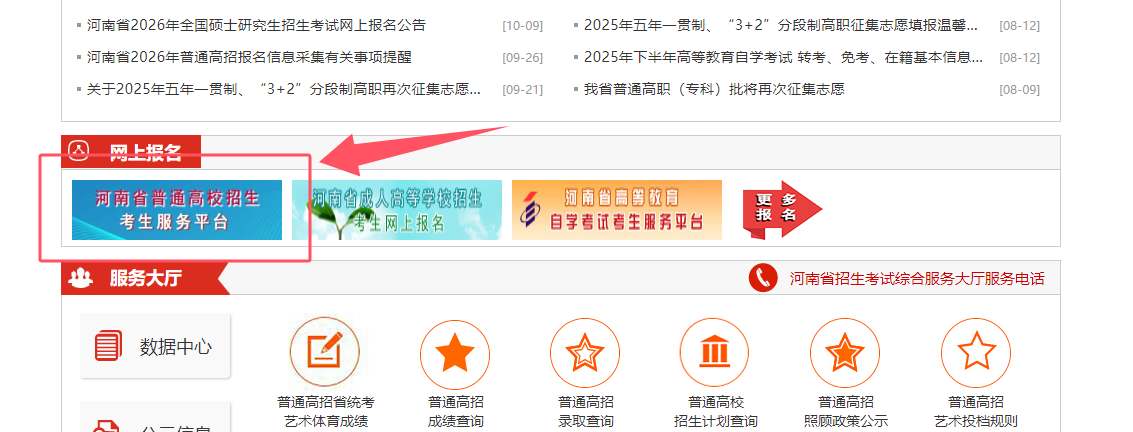Open 2025年下半年高等教育自学考试 转考 notice
This screenshot has height=432, width=1133.
[783, 58]
